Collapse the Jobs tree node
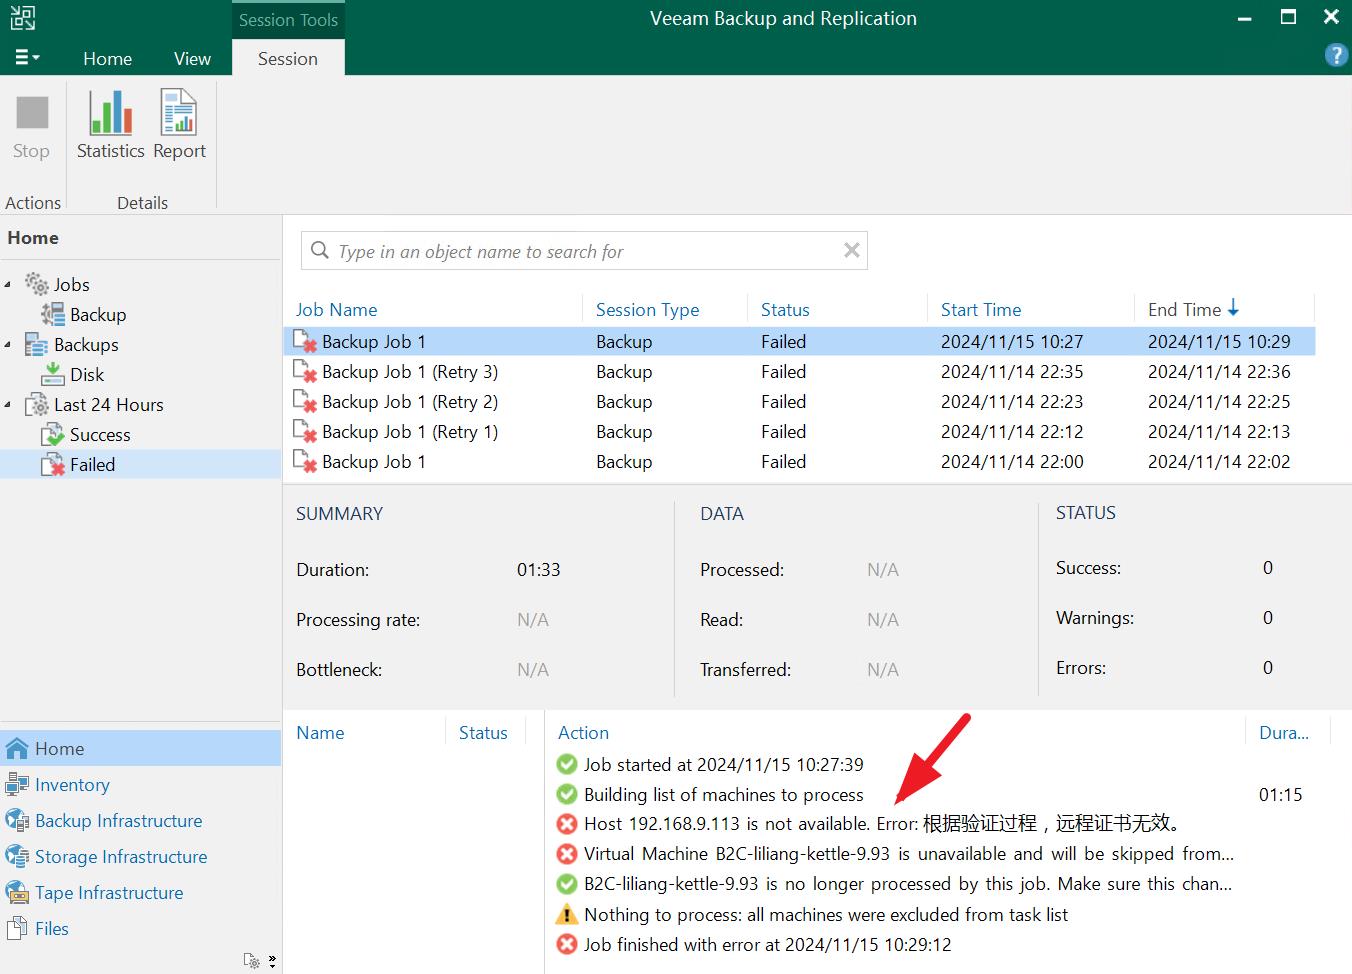 click(x=8, y=285)
